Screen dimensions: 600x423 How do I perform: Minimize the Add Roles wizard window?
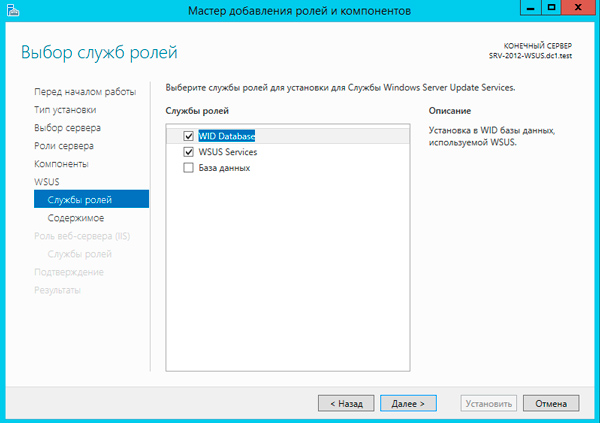525,8
